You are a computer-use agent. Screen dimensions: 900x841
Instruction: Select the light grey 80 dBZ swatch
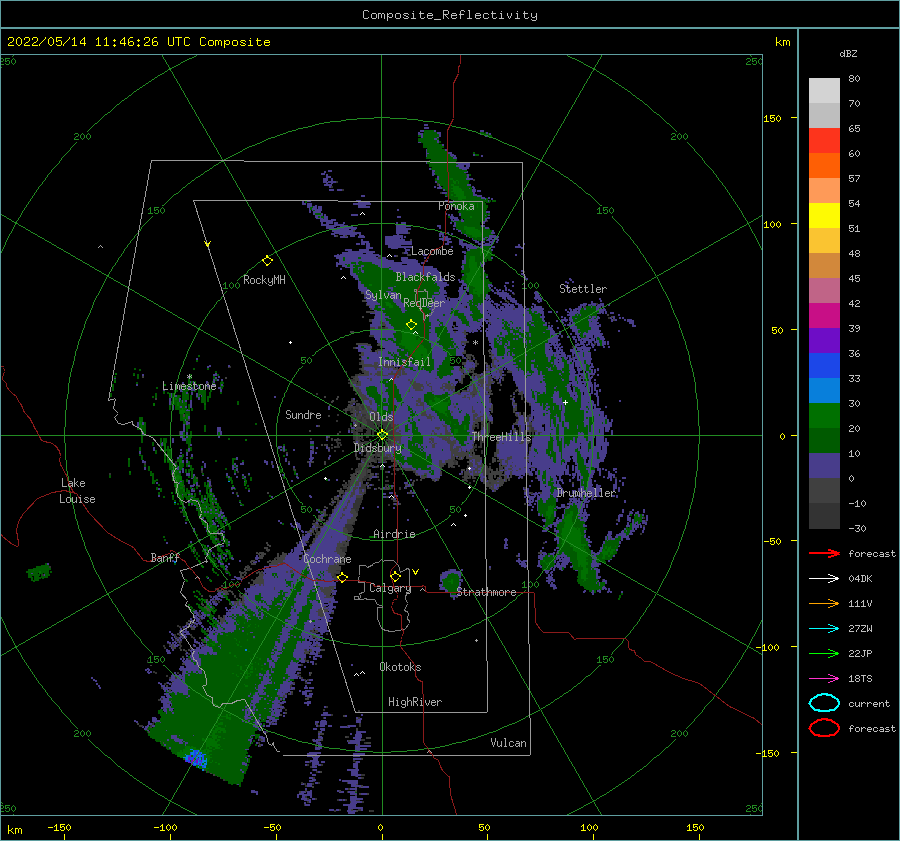click(x=824, y=91)
